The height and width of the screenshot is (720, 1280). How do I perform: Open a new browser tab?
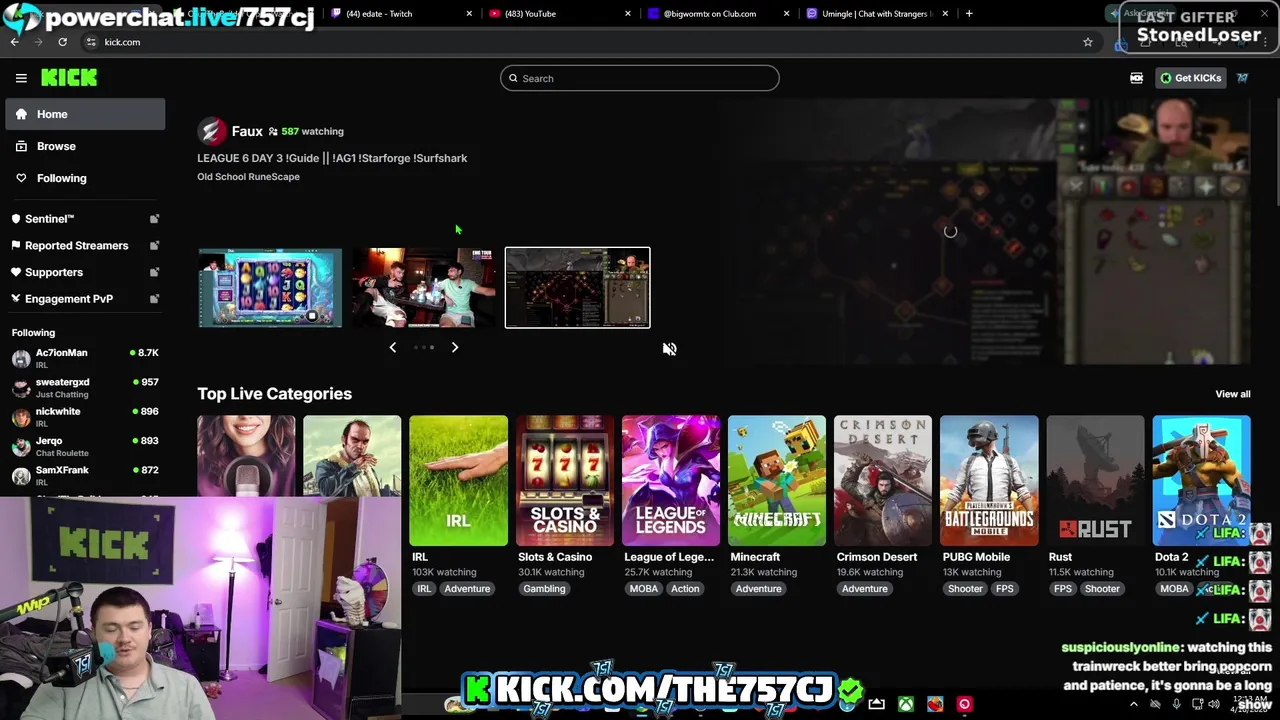969,14
